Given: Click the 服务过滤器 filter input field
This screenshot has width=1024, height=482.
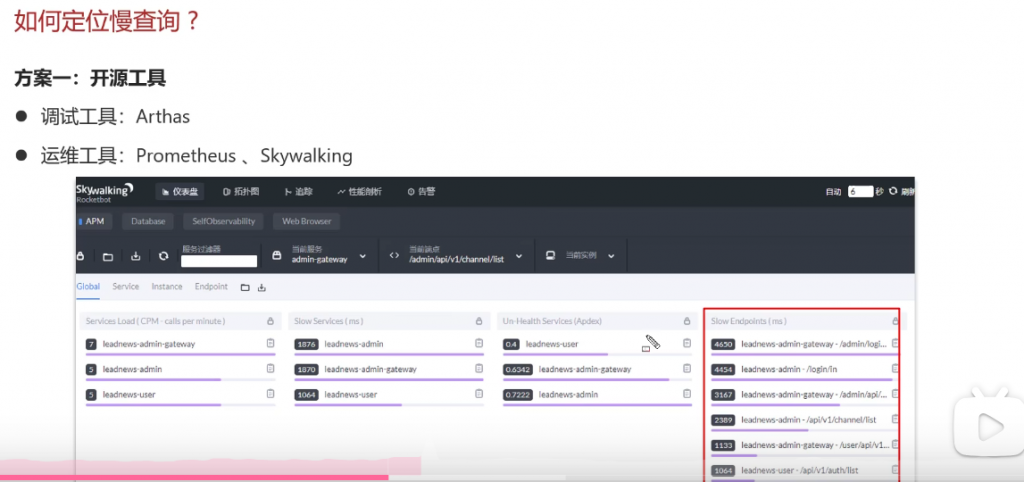Looking at the screenshot, I should click(218, 261).
